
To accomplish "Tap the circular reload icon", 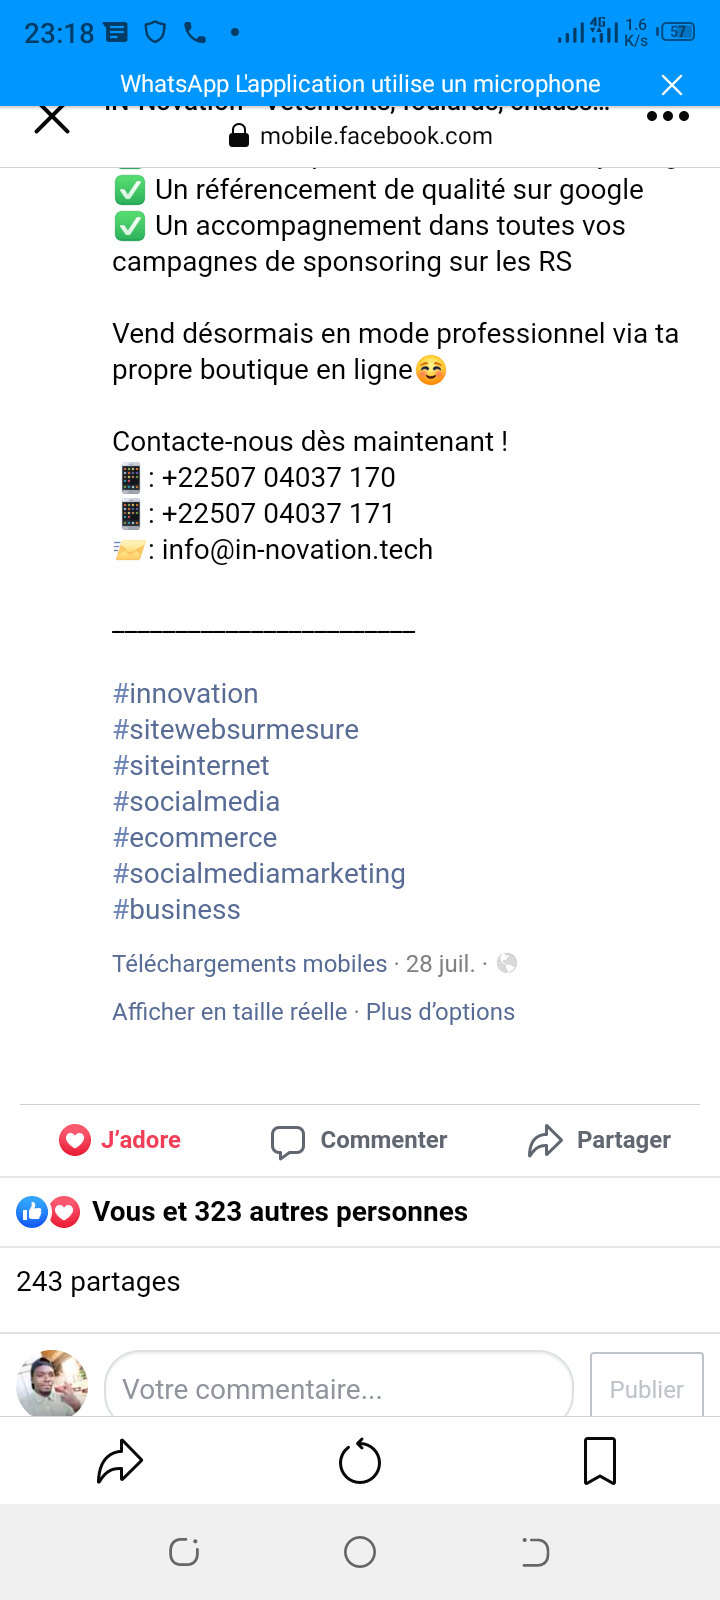I will 360,1462.
